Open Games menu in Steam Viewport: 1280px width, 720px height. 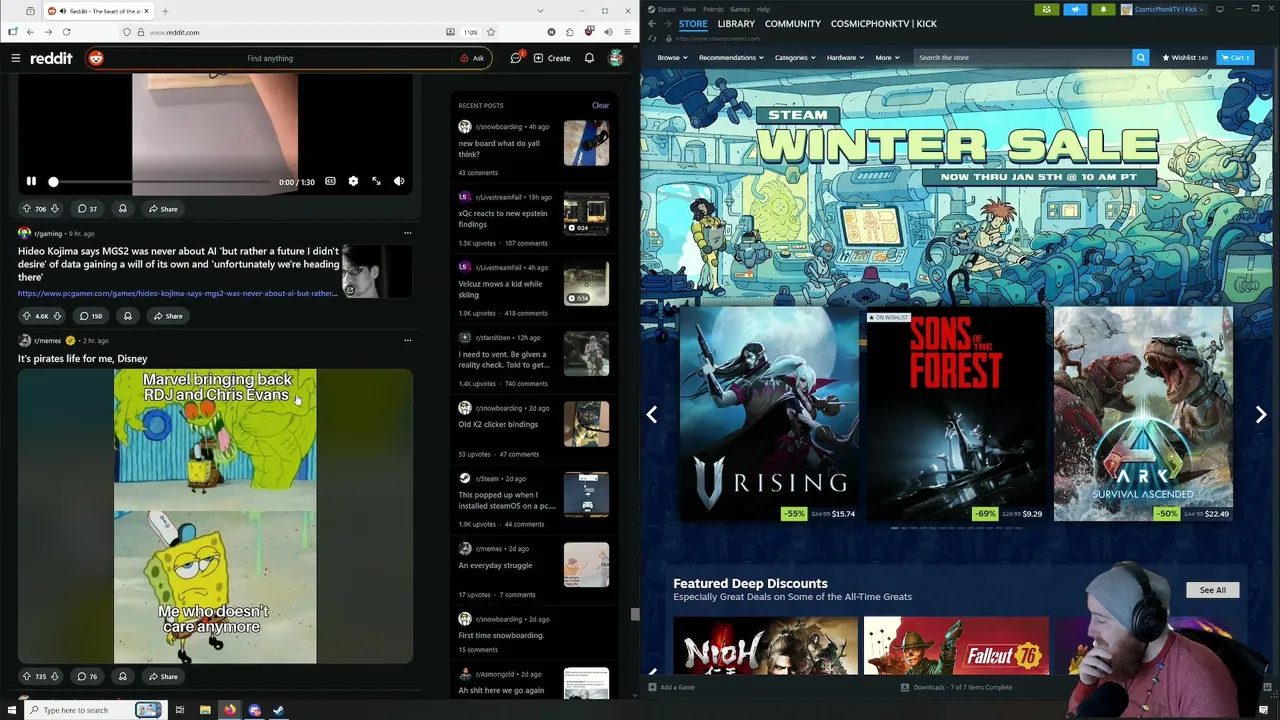pos(740,9)
